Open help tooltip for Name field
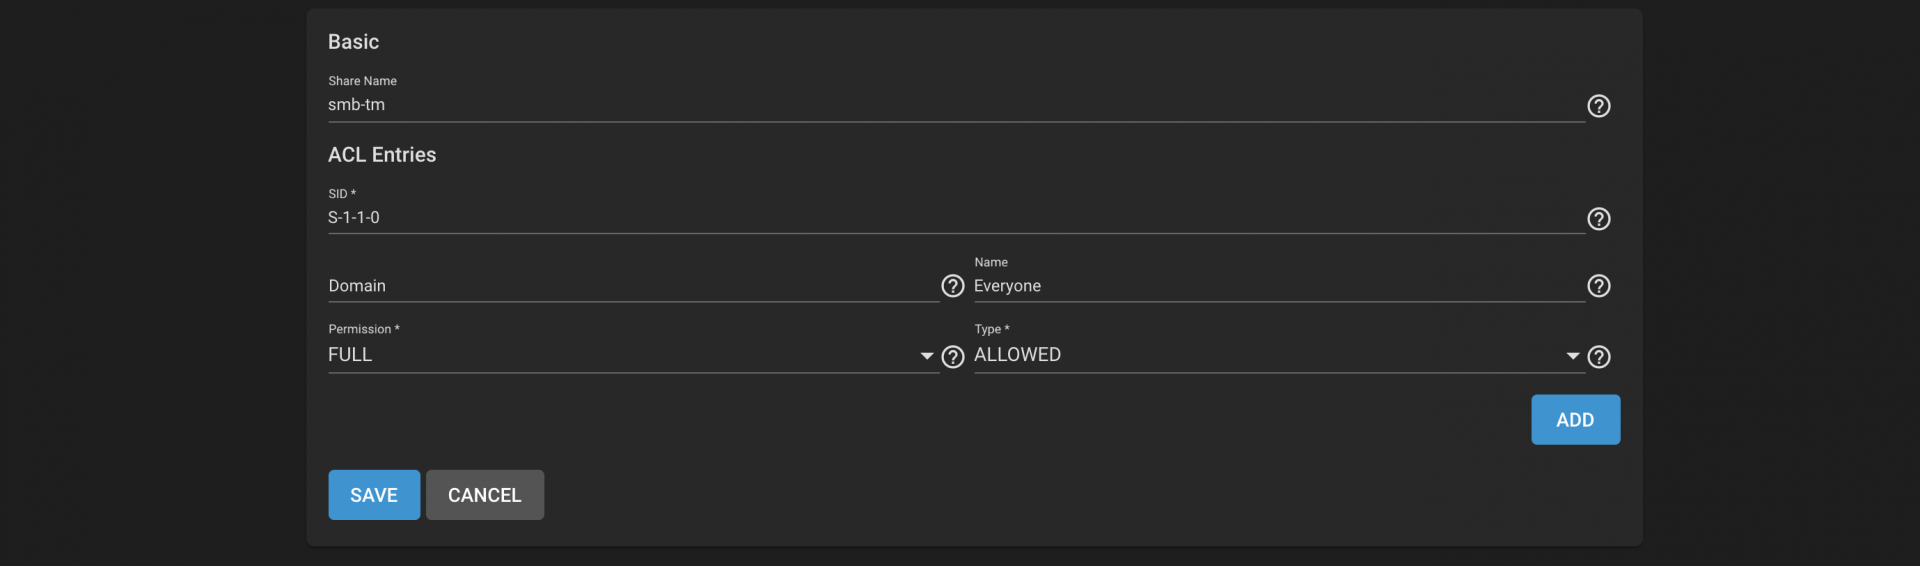The height and width of the screenshot is (566, 1920). (x=1599, y=286)
